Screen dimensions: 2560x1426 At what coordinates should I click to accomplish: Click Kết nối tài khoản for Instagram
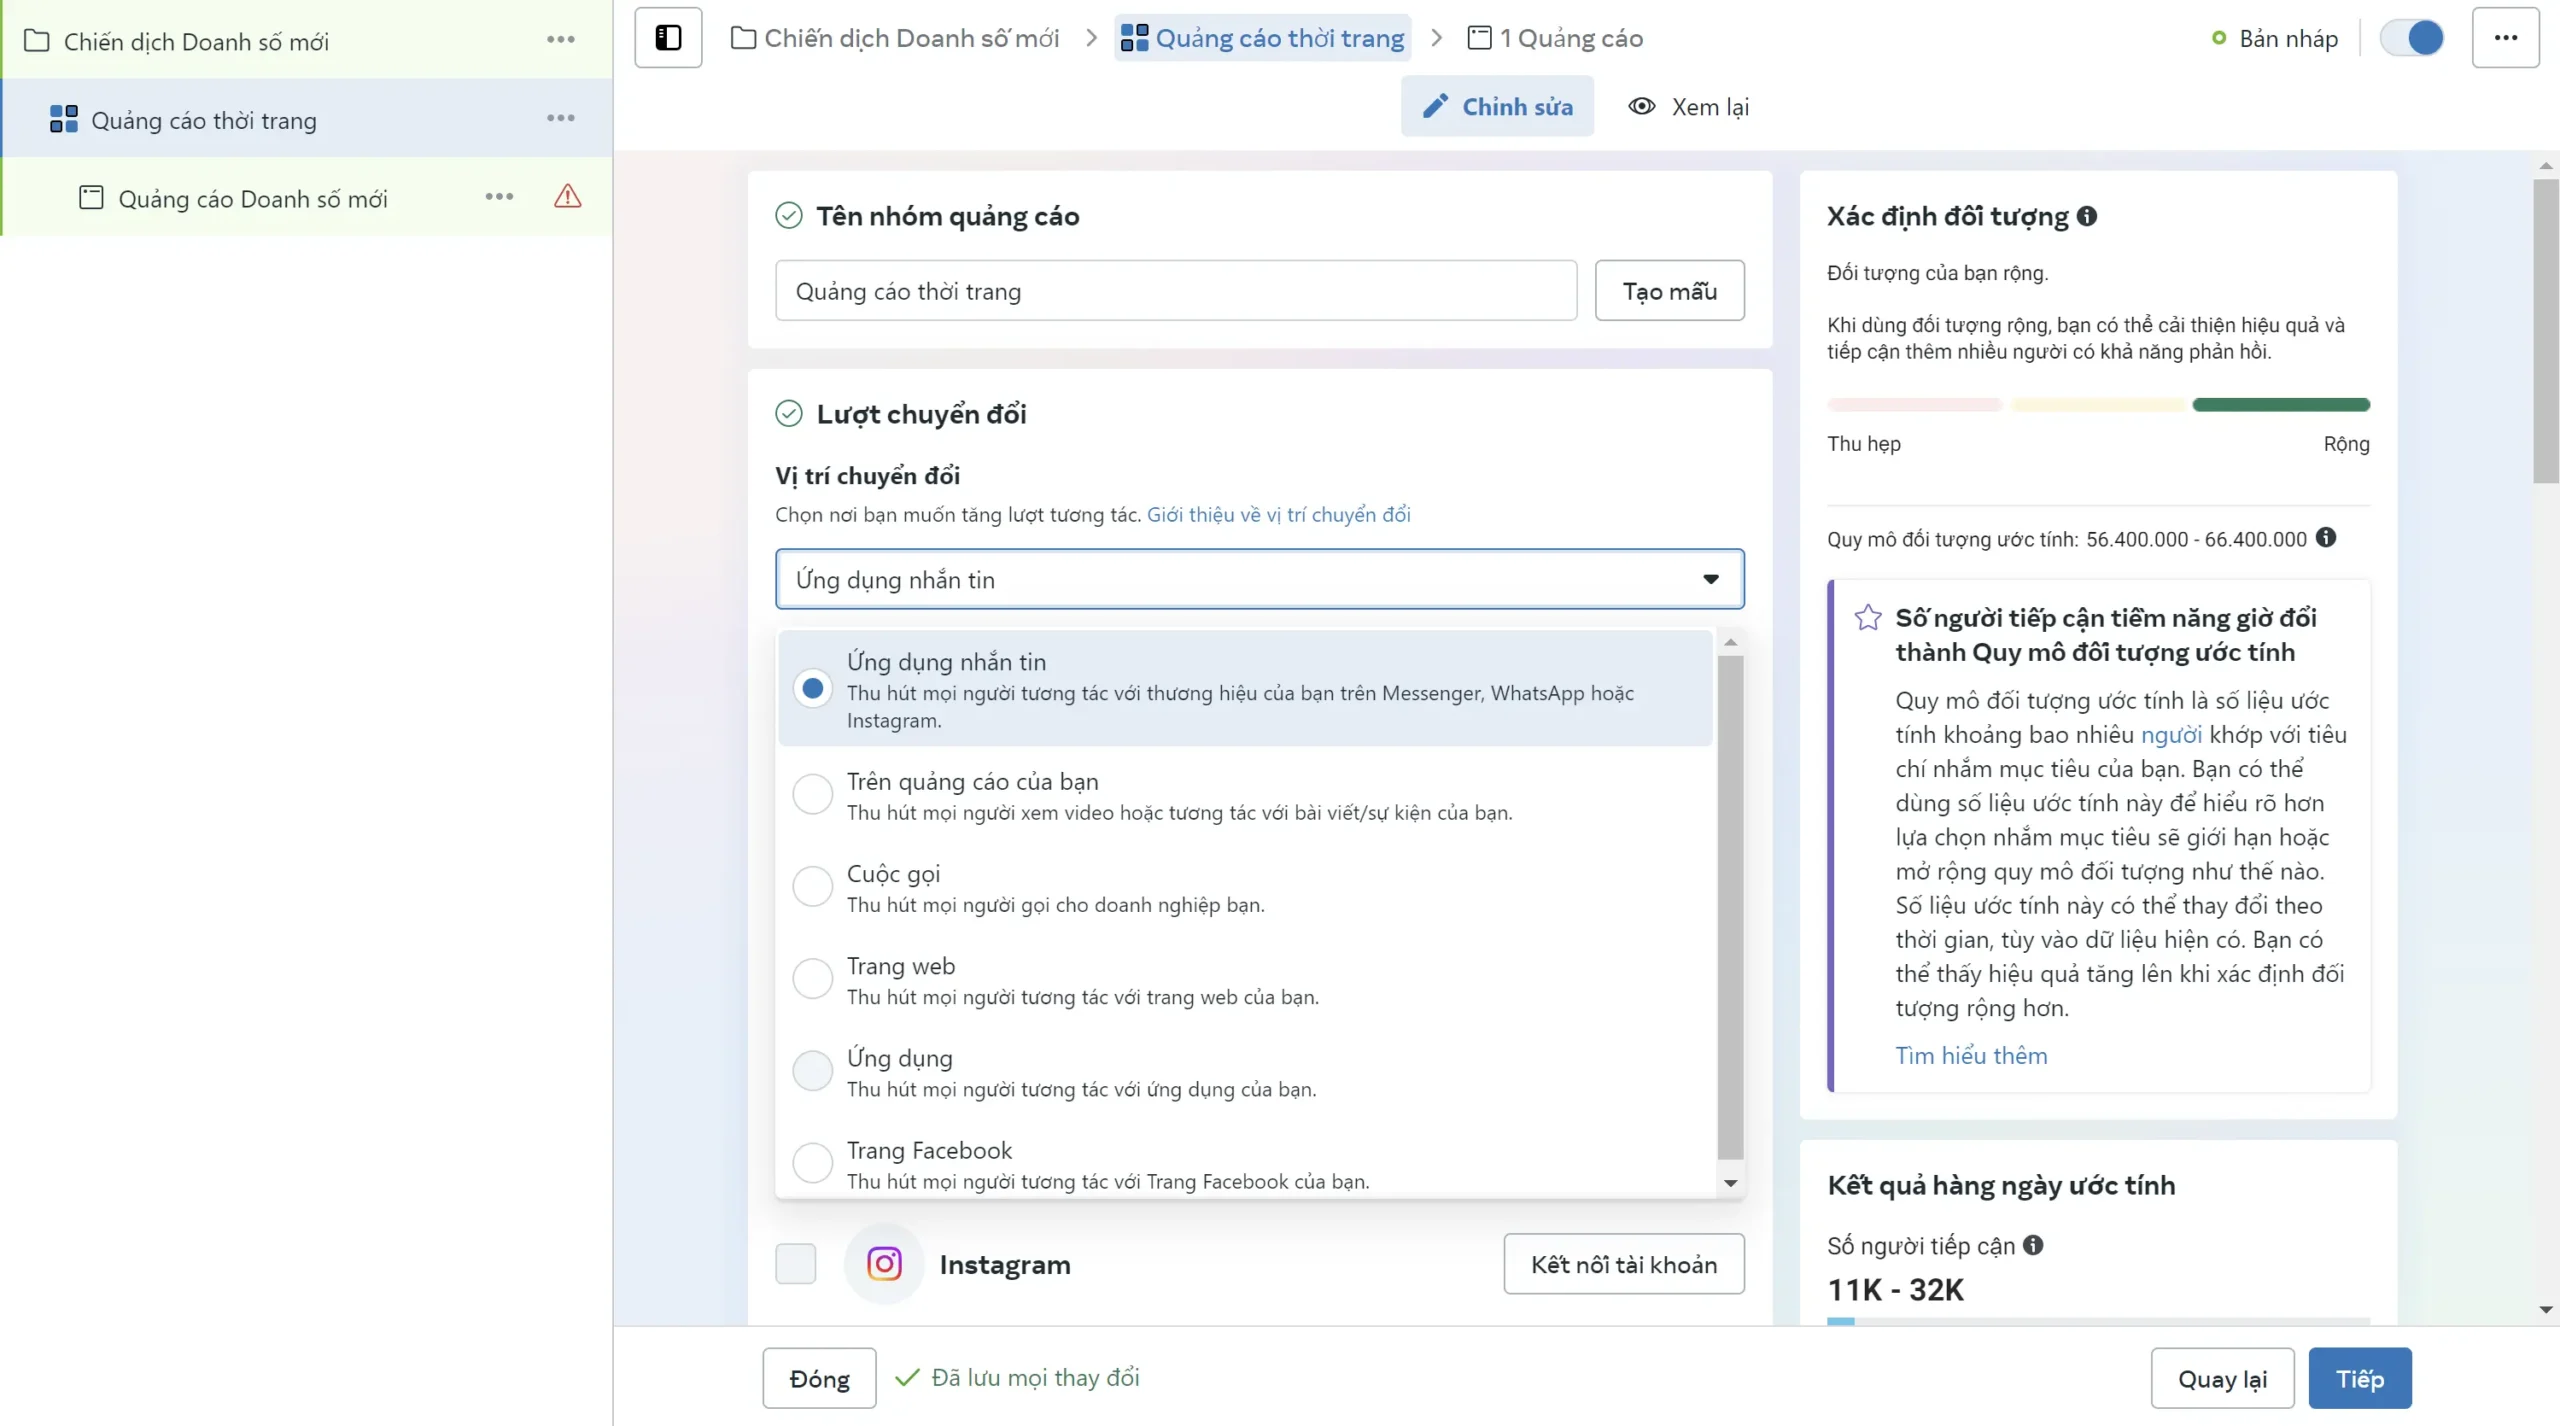click(x=1624, y=1264)
